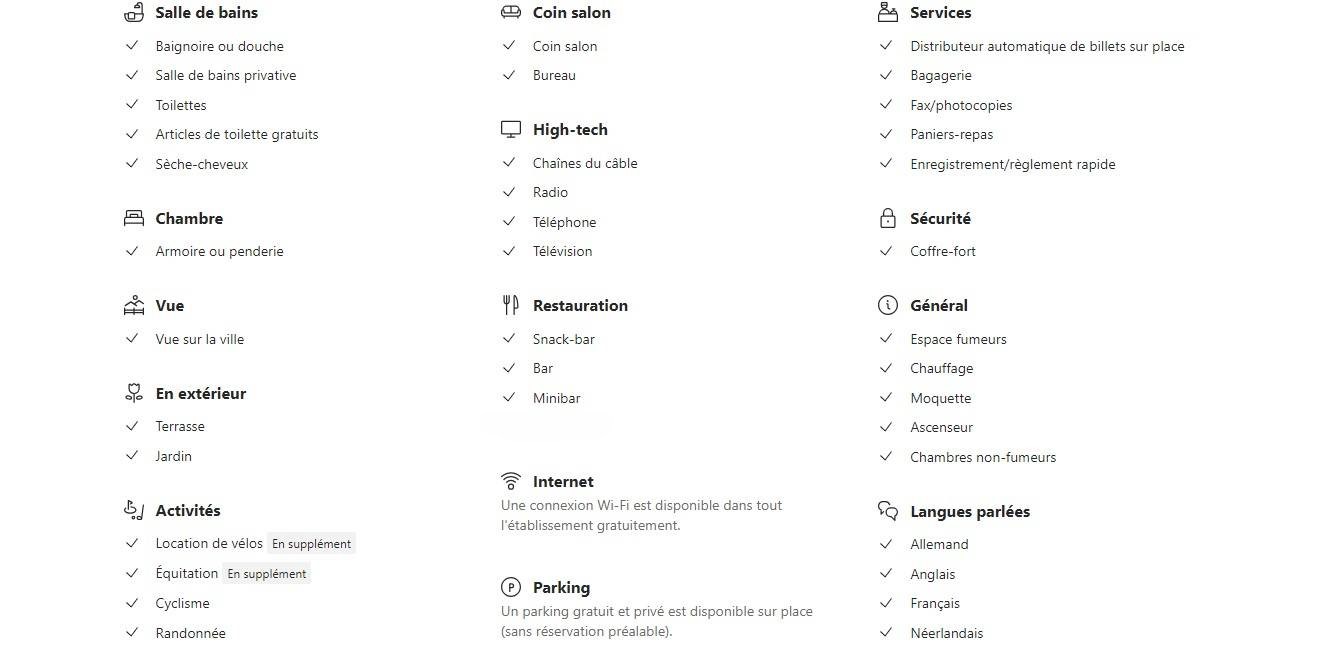Viewport: 1341px width, 655px height.
Task: Click the concierge bell Services icon
Action: (887, 13)
